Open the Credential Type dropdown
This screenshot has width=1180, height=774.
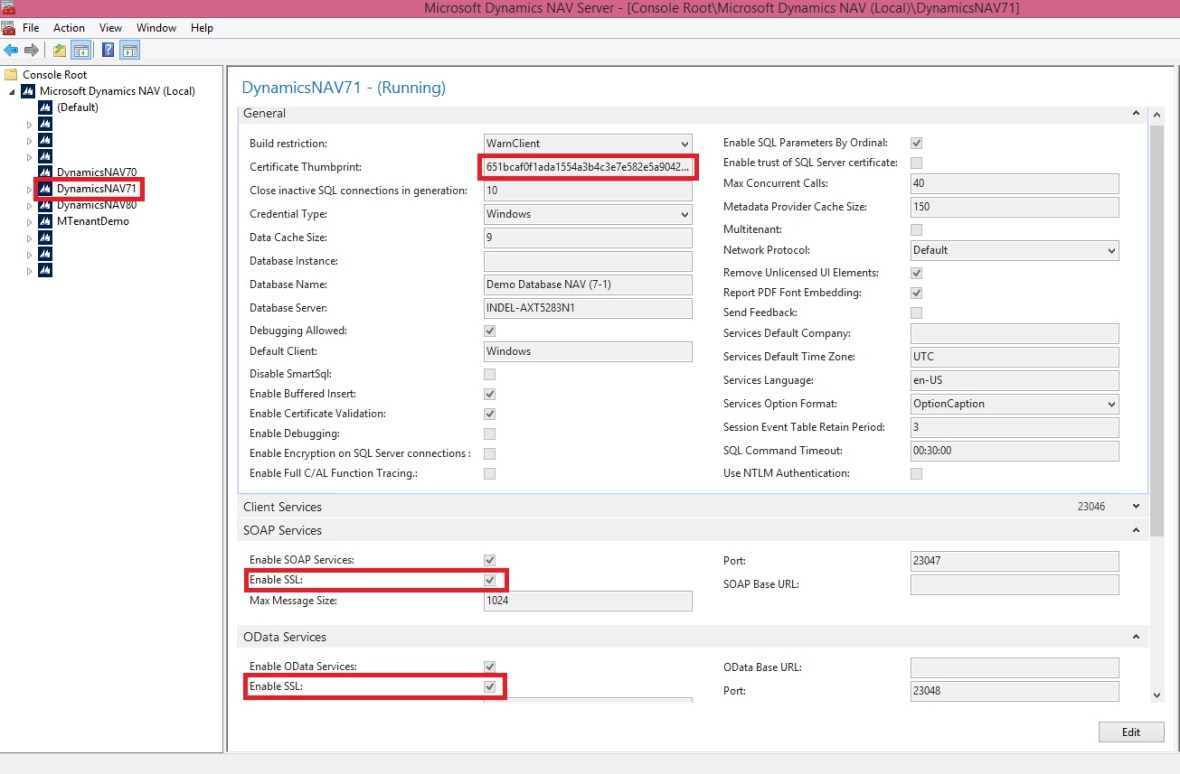point(588,214)
